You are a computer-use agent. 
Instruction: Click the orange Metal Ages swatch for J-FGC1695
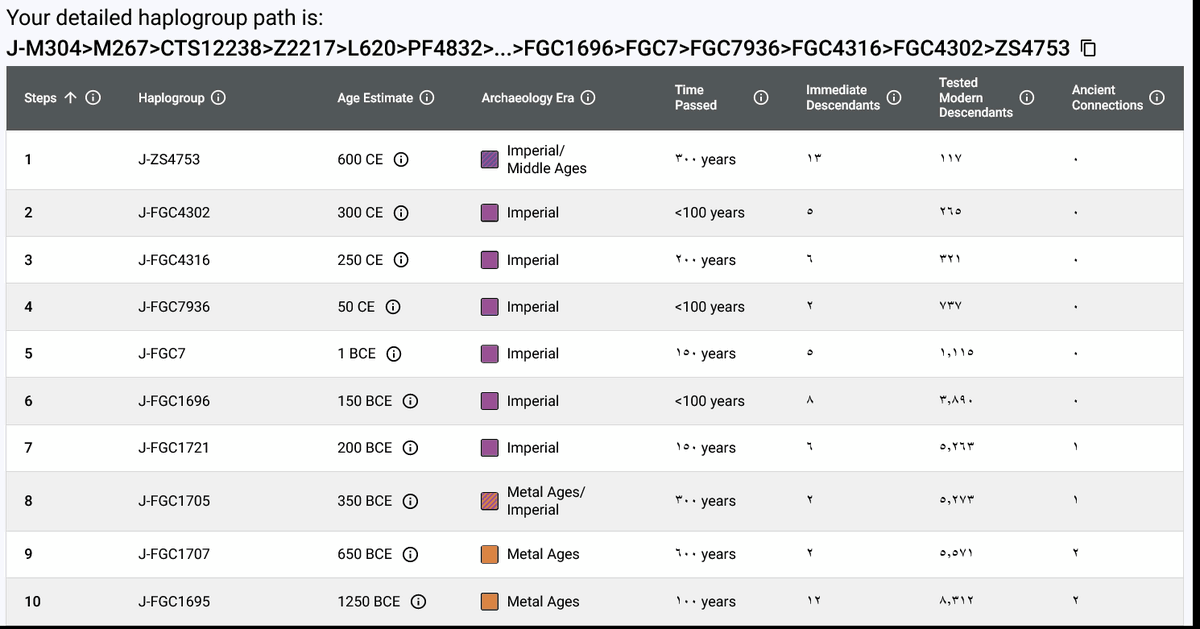(x=490, y=602)
